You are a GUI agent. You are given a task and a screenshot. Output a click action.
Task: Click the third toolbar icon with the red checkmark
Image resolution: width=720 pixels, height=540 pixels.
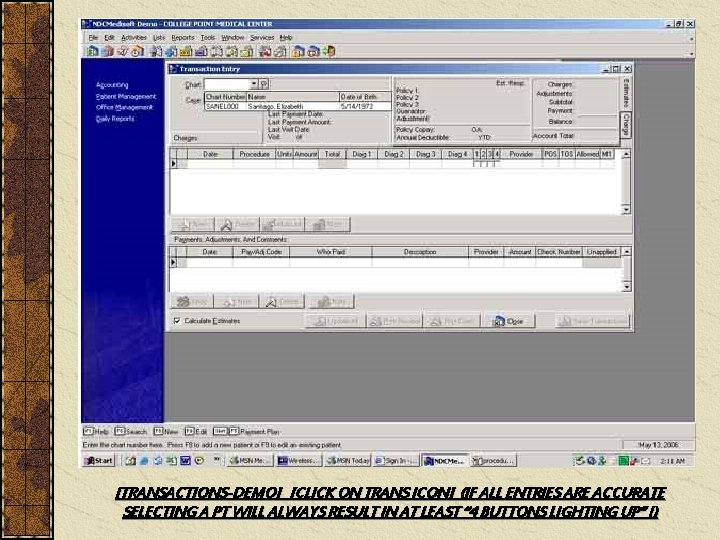[x=122, y=51]
